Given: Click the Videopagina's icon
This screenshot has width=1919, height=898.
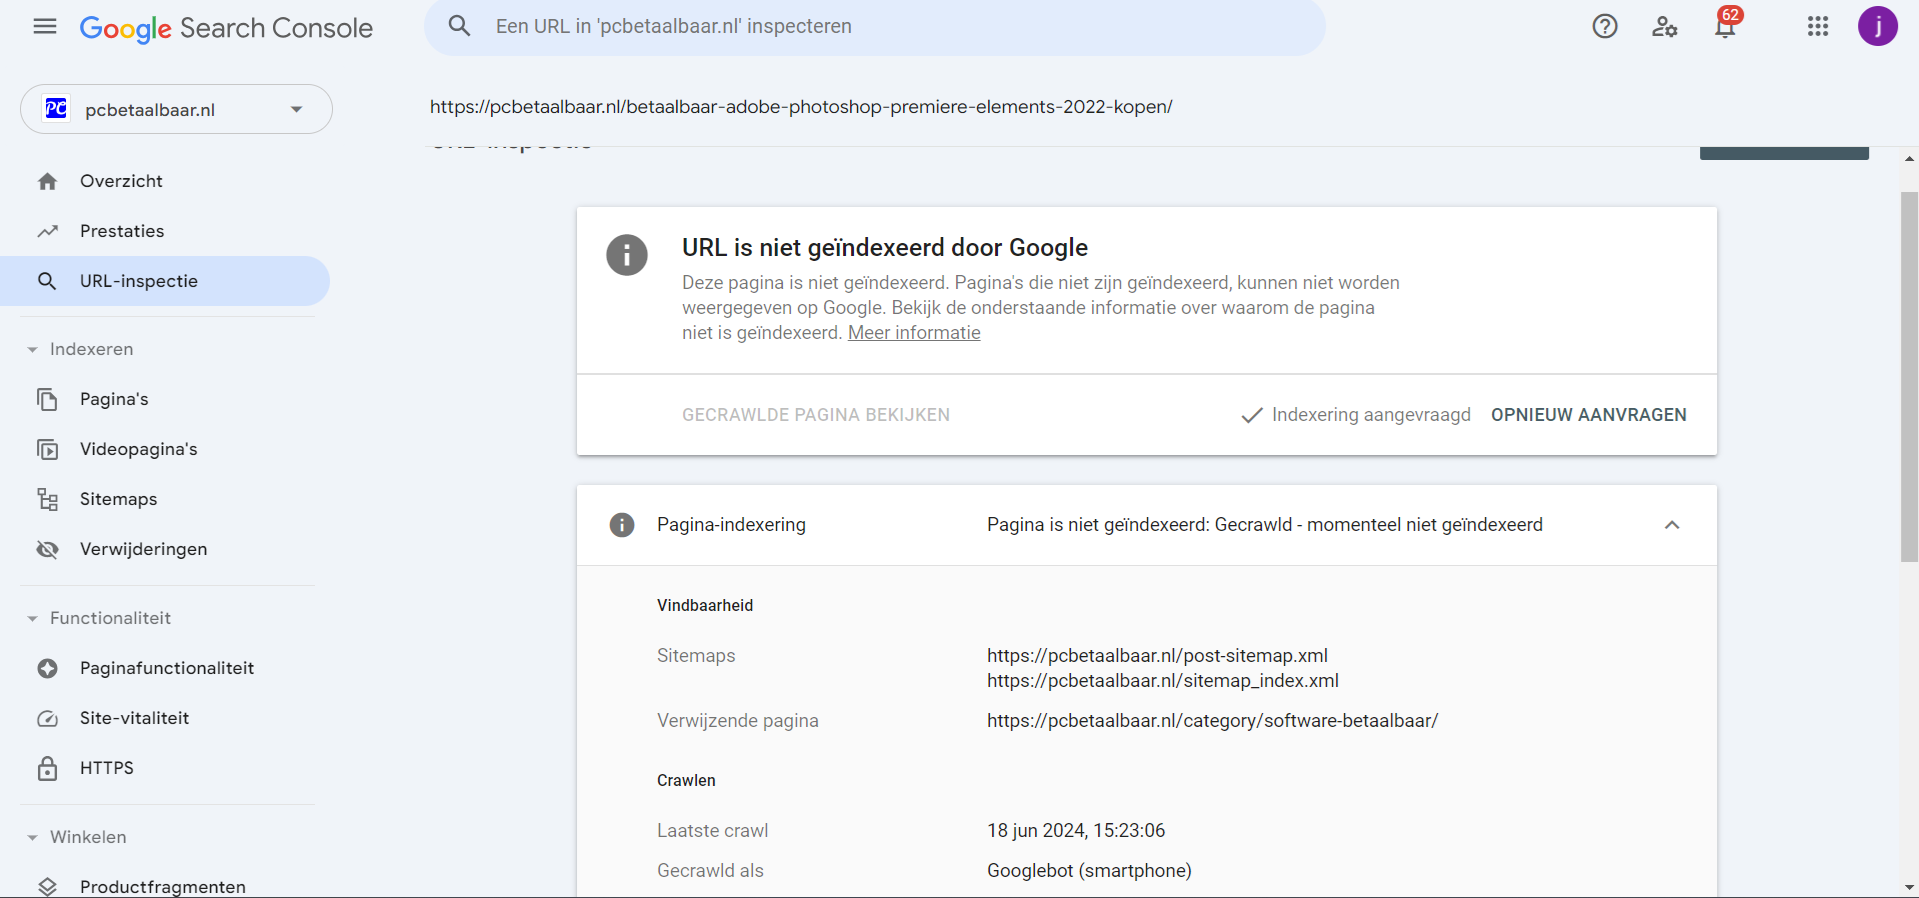Looking at the screenshot, I should tap(47, 449).
